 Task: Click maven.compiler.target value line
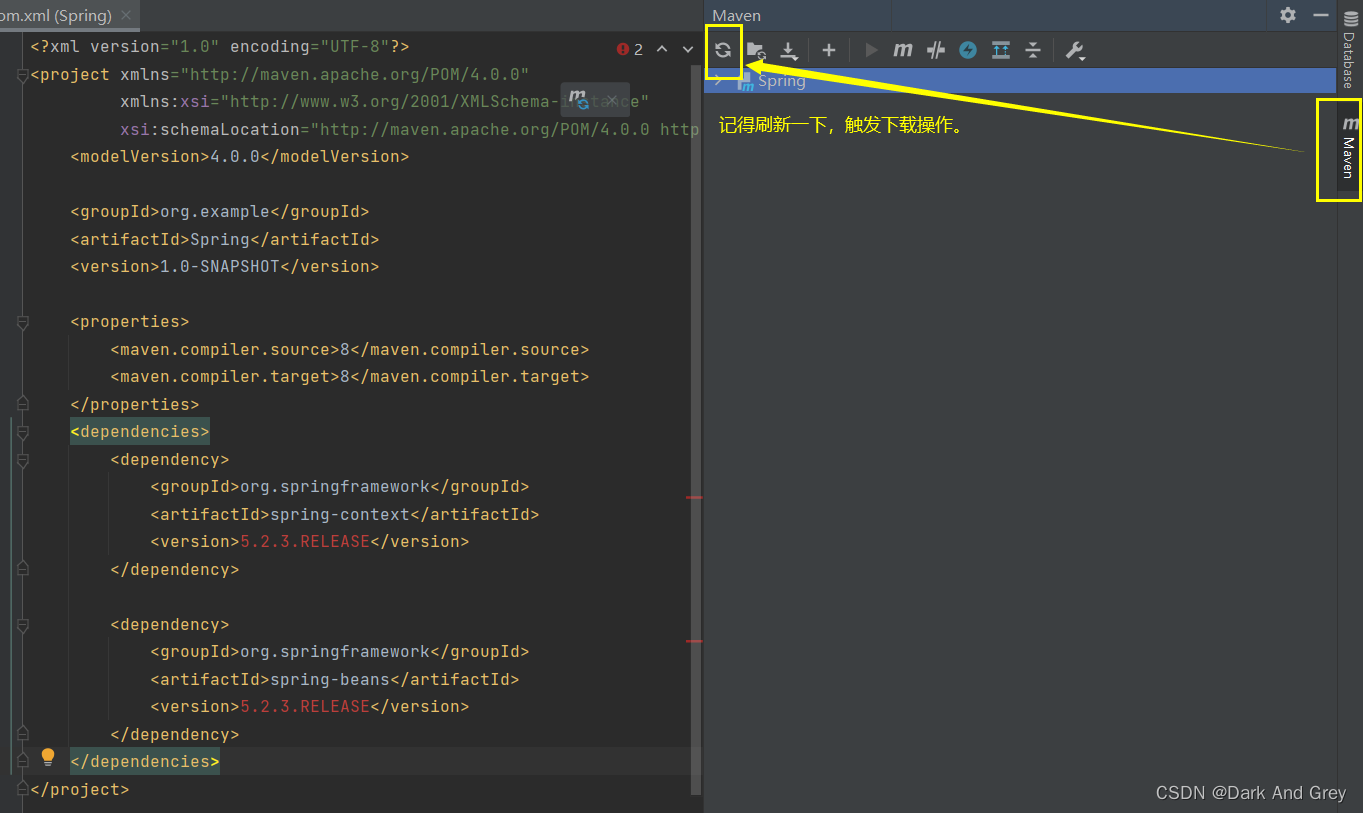click(x=350, y=377)
